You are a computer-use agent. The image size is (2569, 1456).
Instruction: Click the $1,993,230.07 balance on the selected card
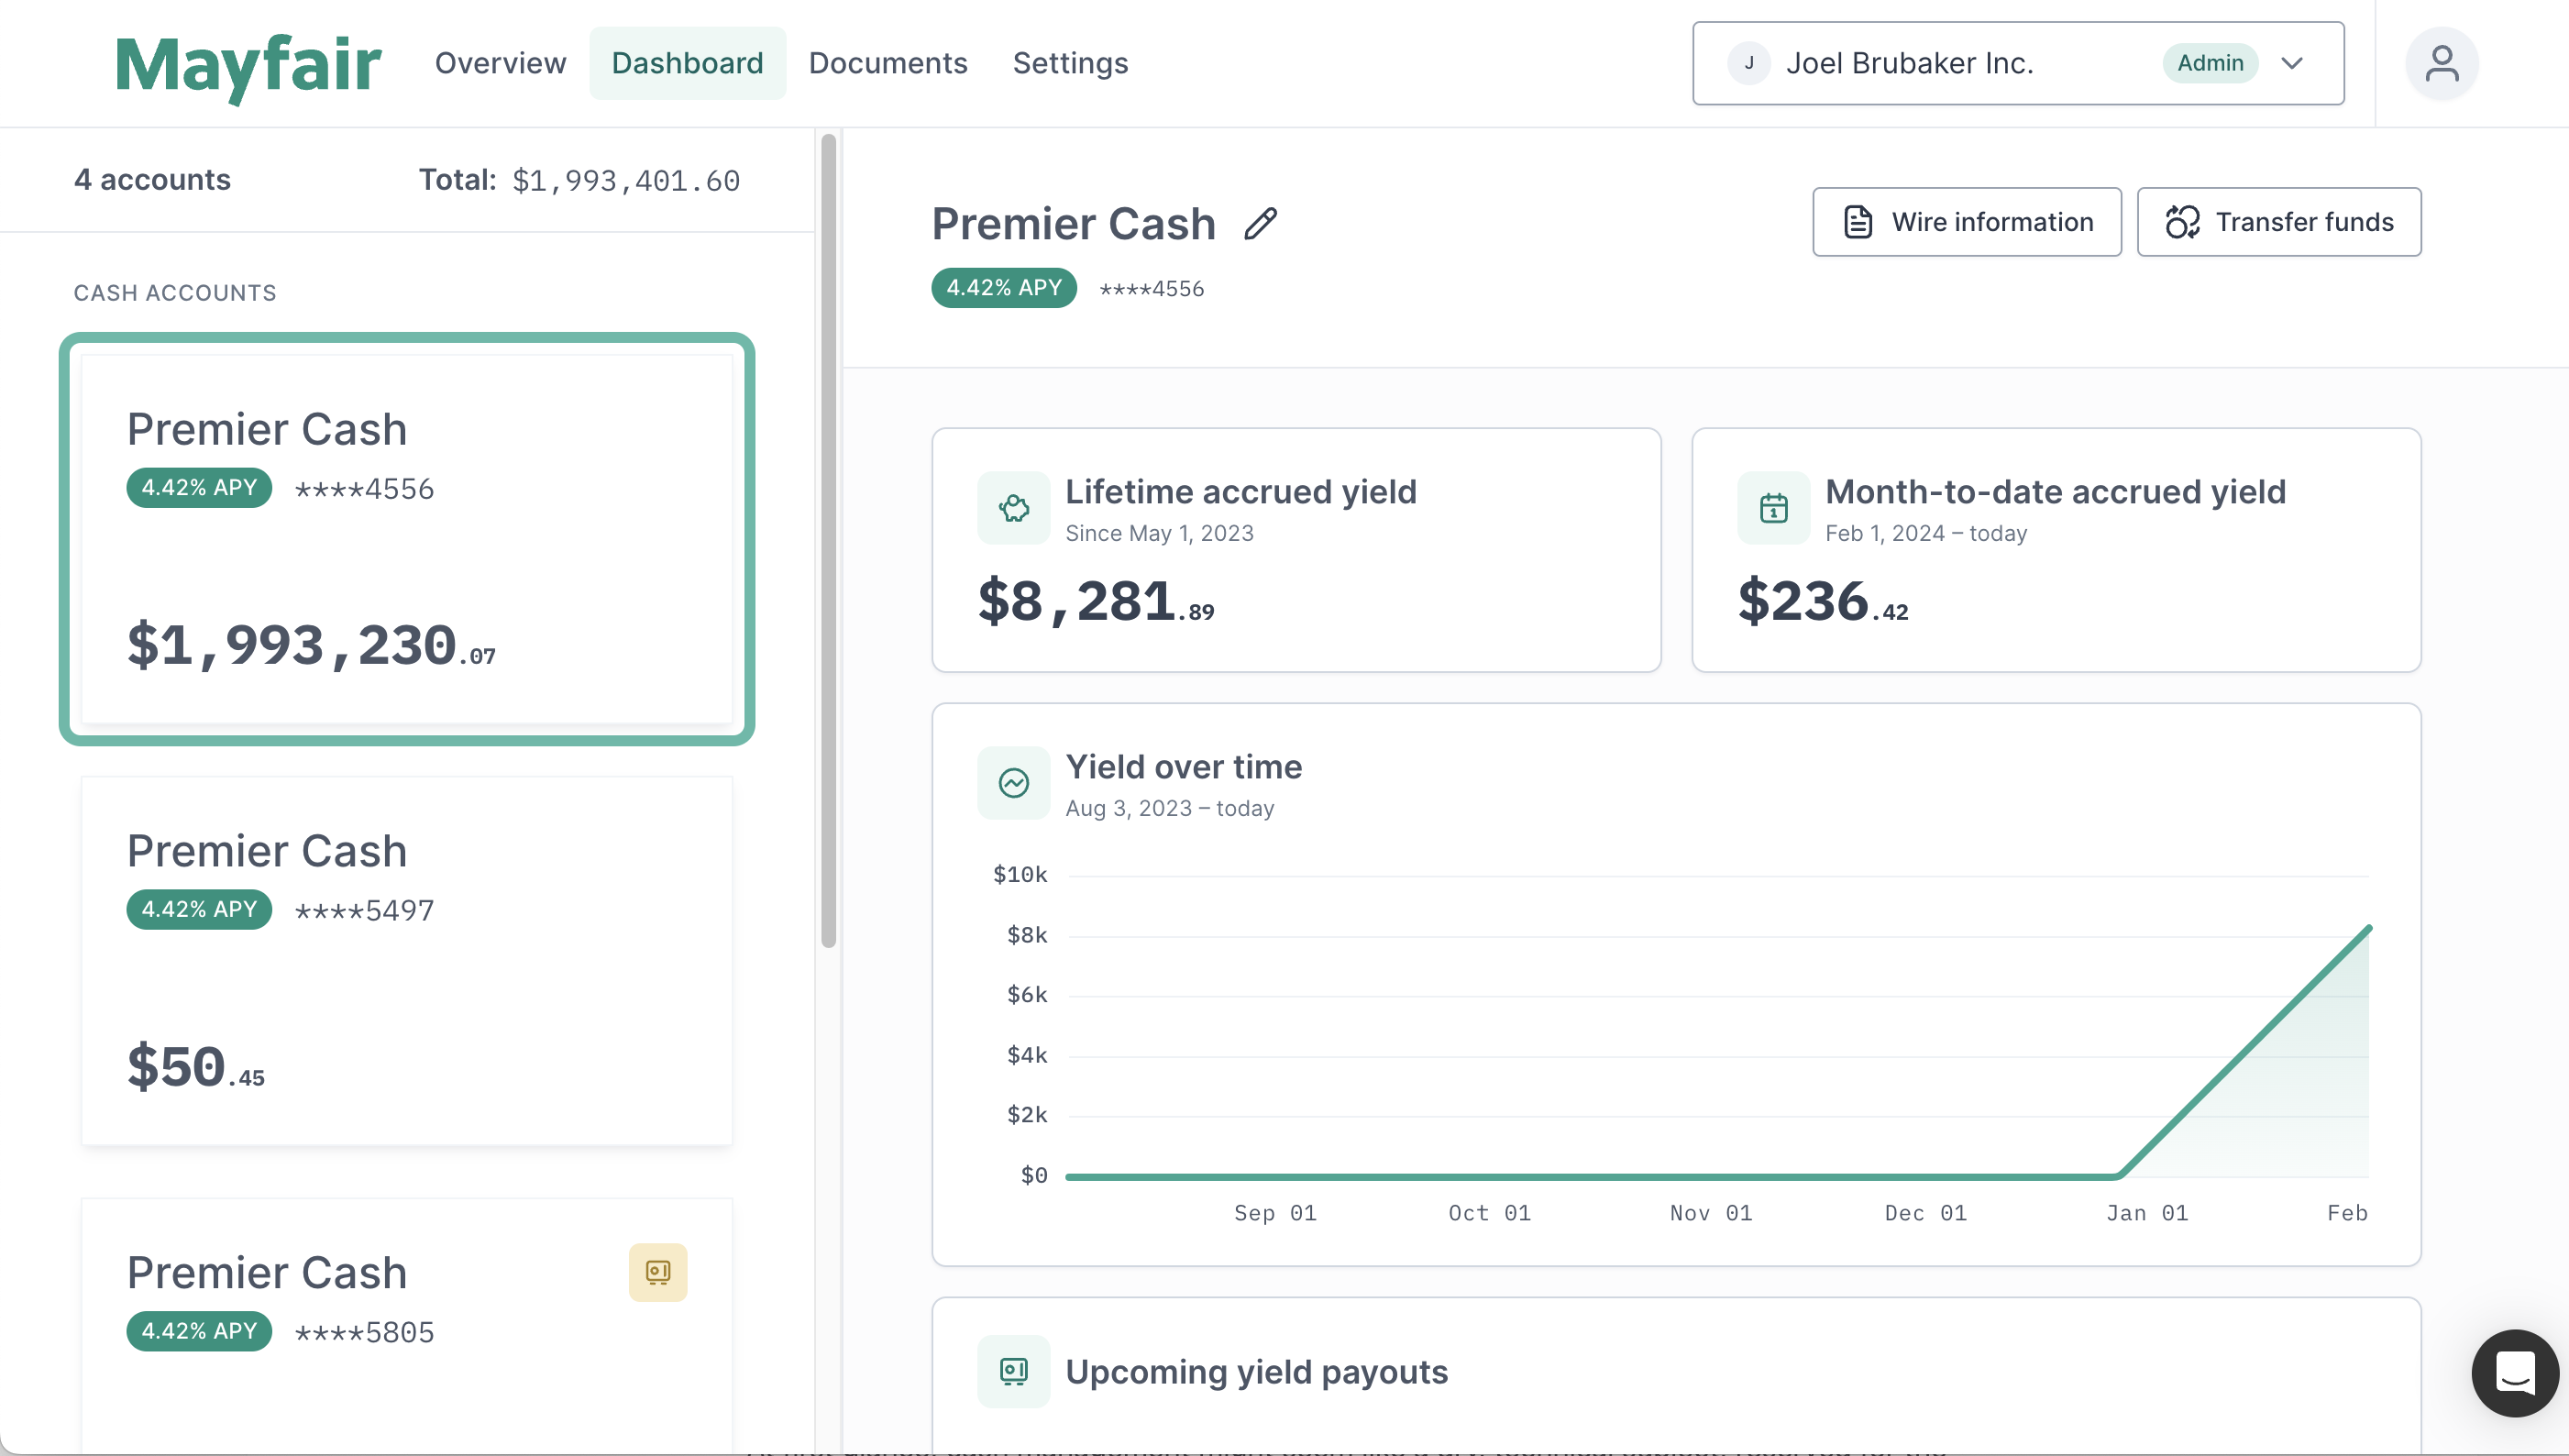[x=311, y=646]
